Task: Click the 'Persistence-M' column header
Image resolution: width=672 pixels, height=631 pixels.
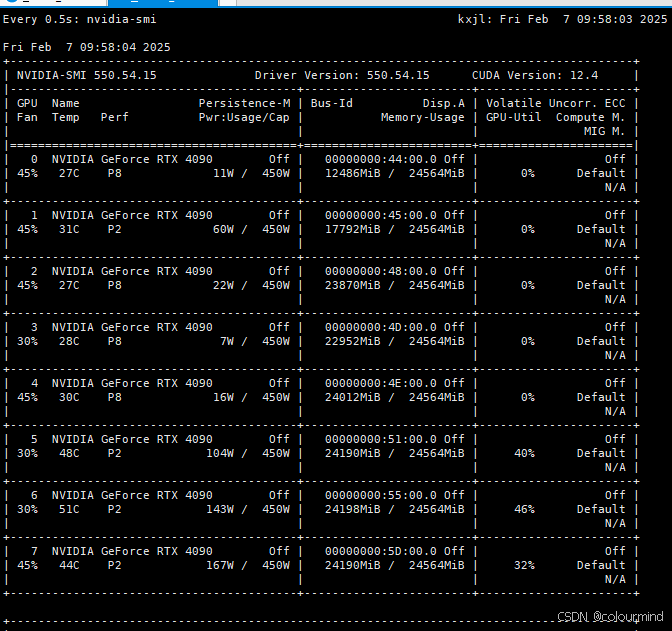Action: 244,103
